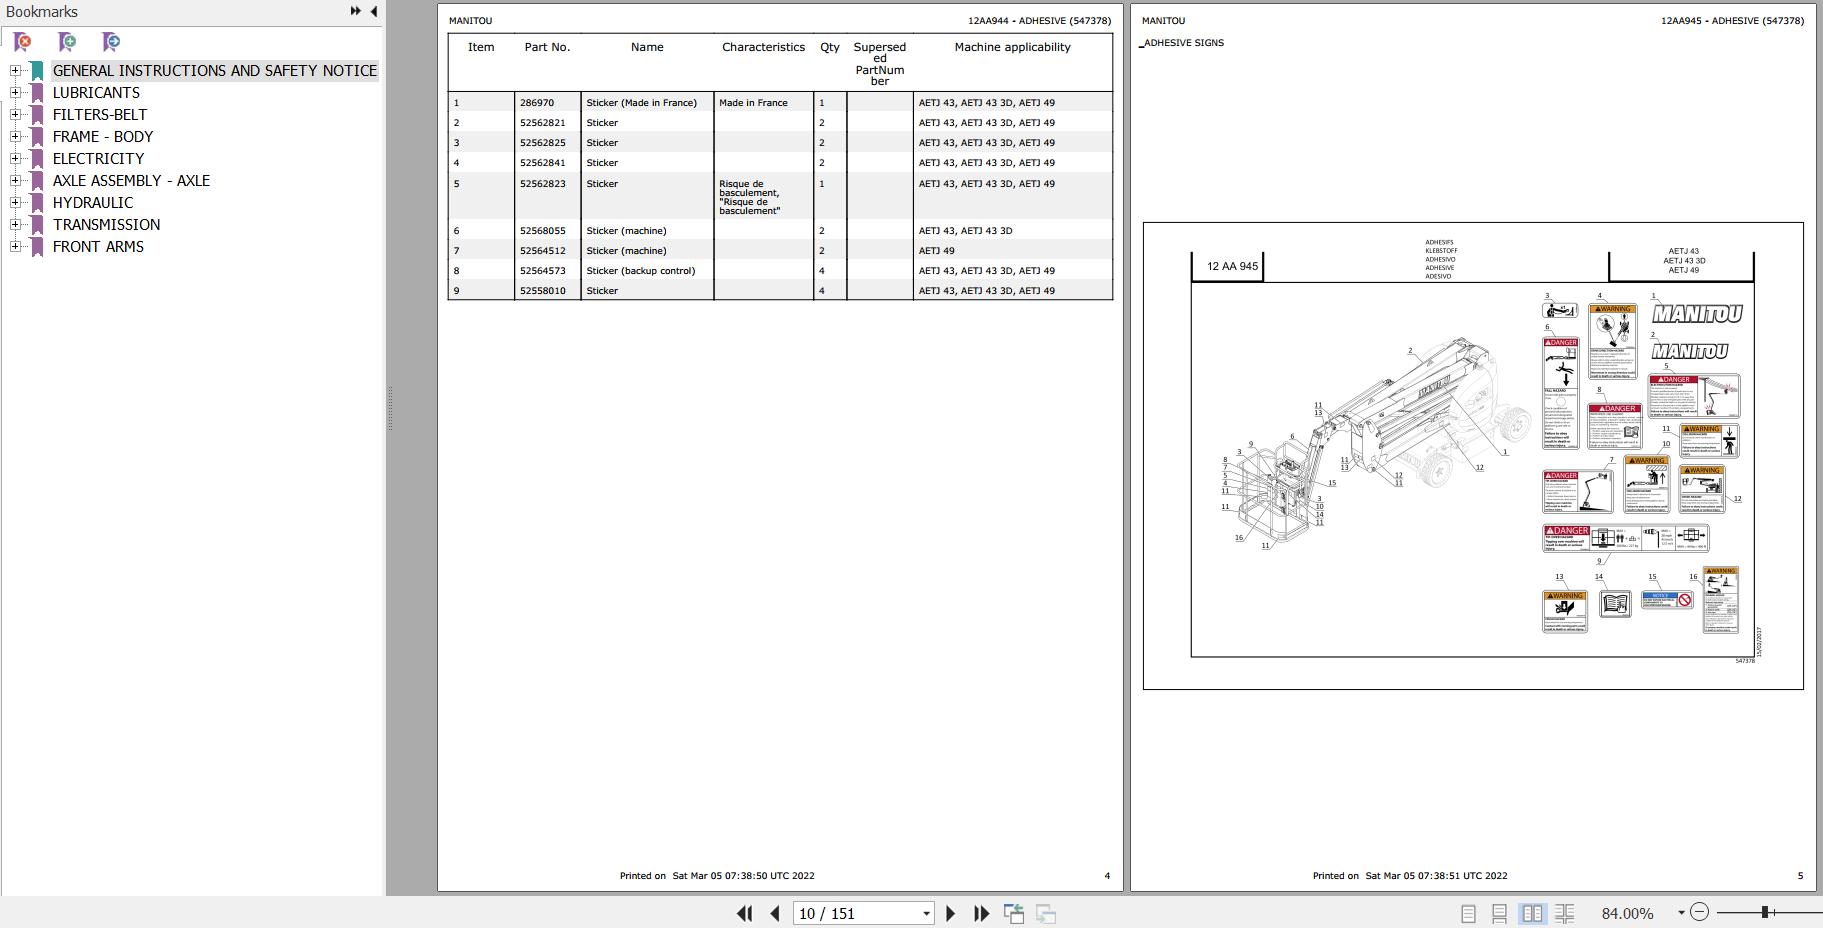Switch to continuous facing pages view
Screen dimensions: 1823x928
tap(1565, 913)
